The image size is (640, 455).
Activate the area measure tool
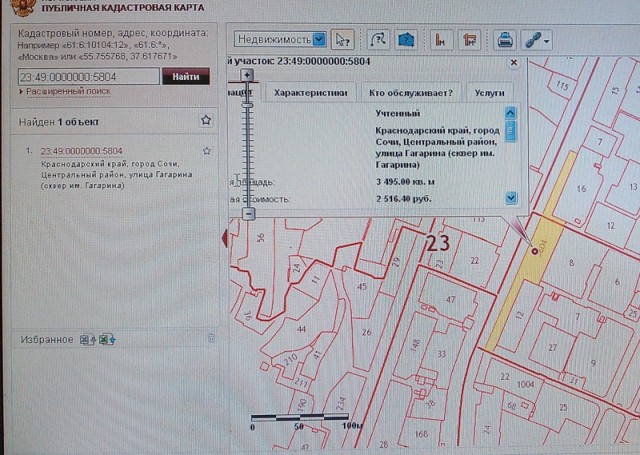click(x=470, y=40)
